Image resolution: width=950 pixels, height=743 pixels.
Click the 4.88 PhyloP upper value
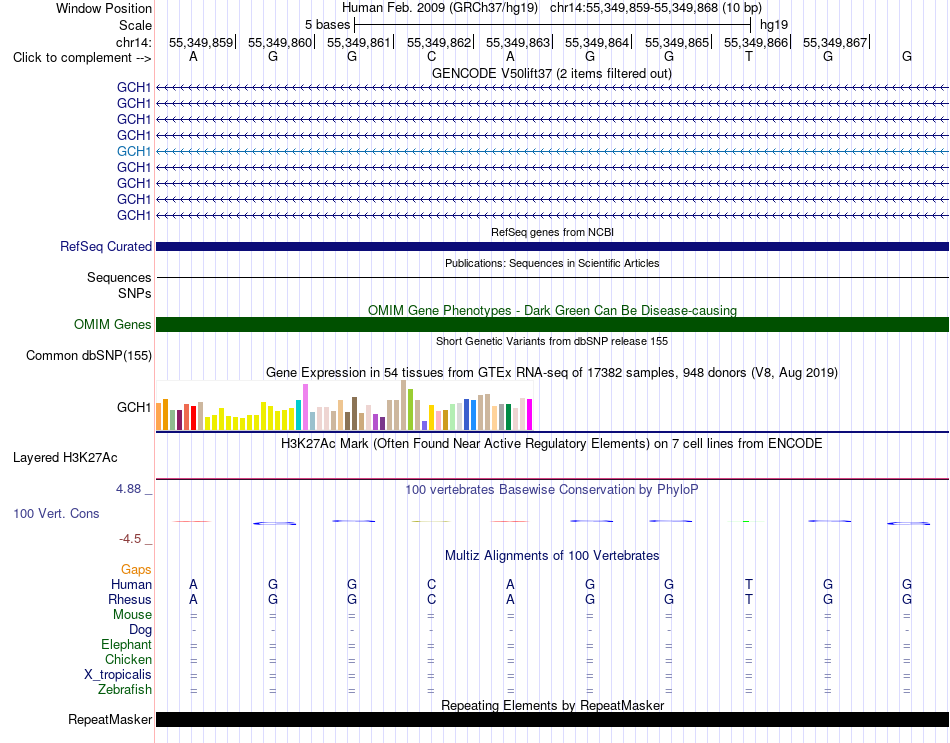pos(128,488)
